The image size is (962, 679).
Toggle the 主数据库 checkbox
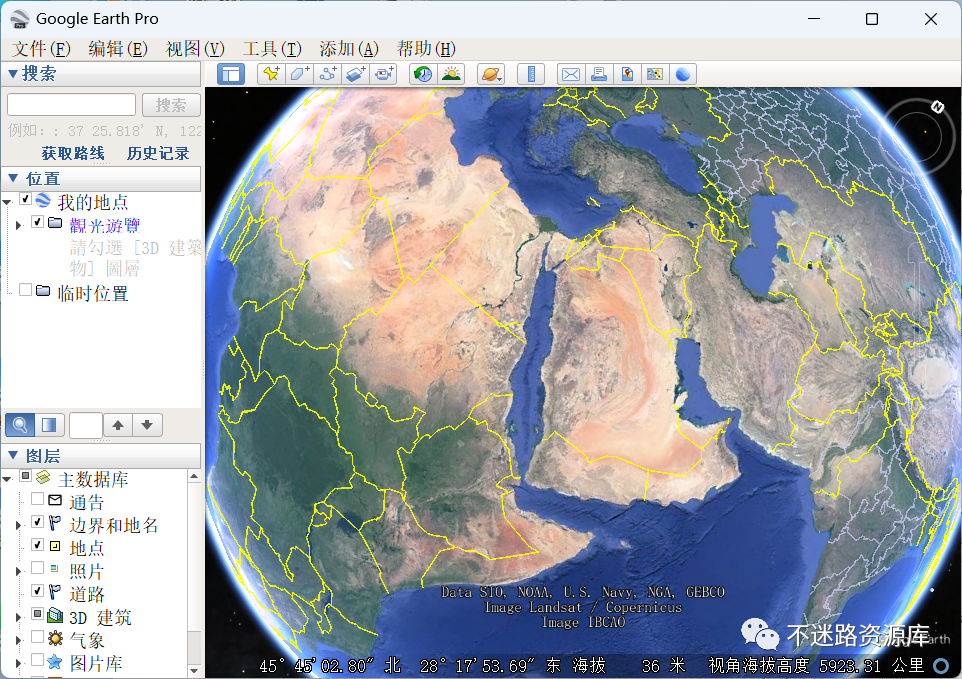[x=25, y=475]
